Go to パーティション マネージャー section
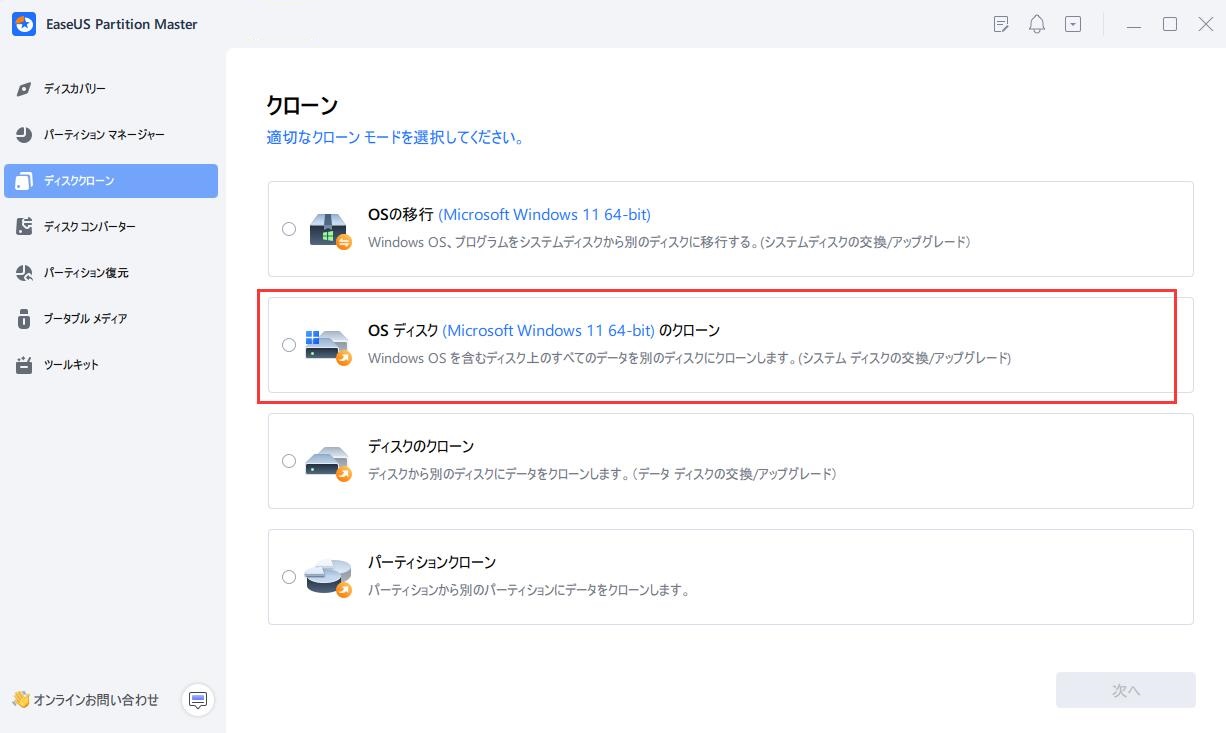 tap(111, 135)
